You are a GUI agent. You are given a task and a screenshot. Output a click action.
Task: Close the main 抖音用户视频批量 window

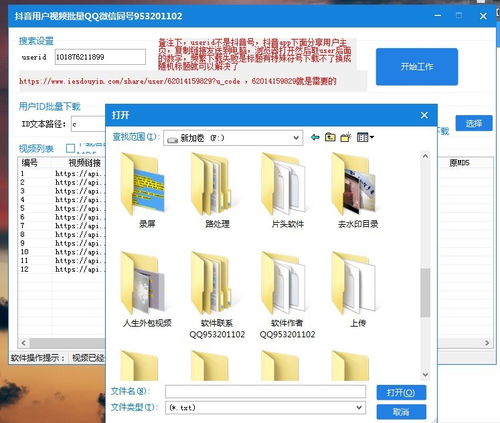(483, 16)
